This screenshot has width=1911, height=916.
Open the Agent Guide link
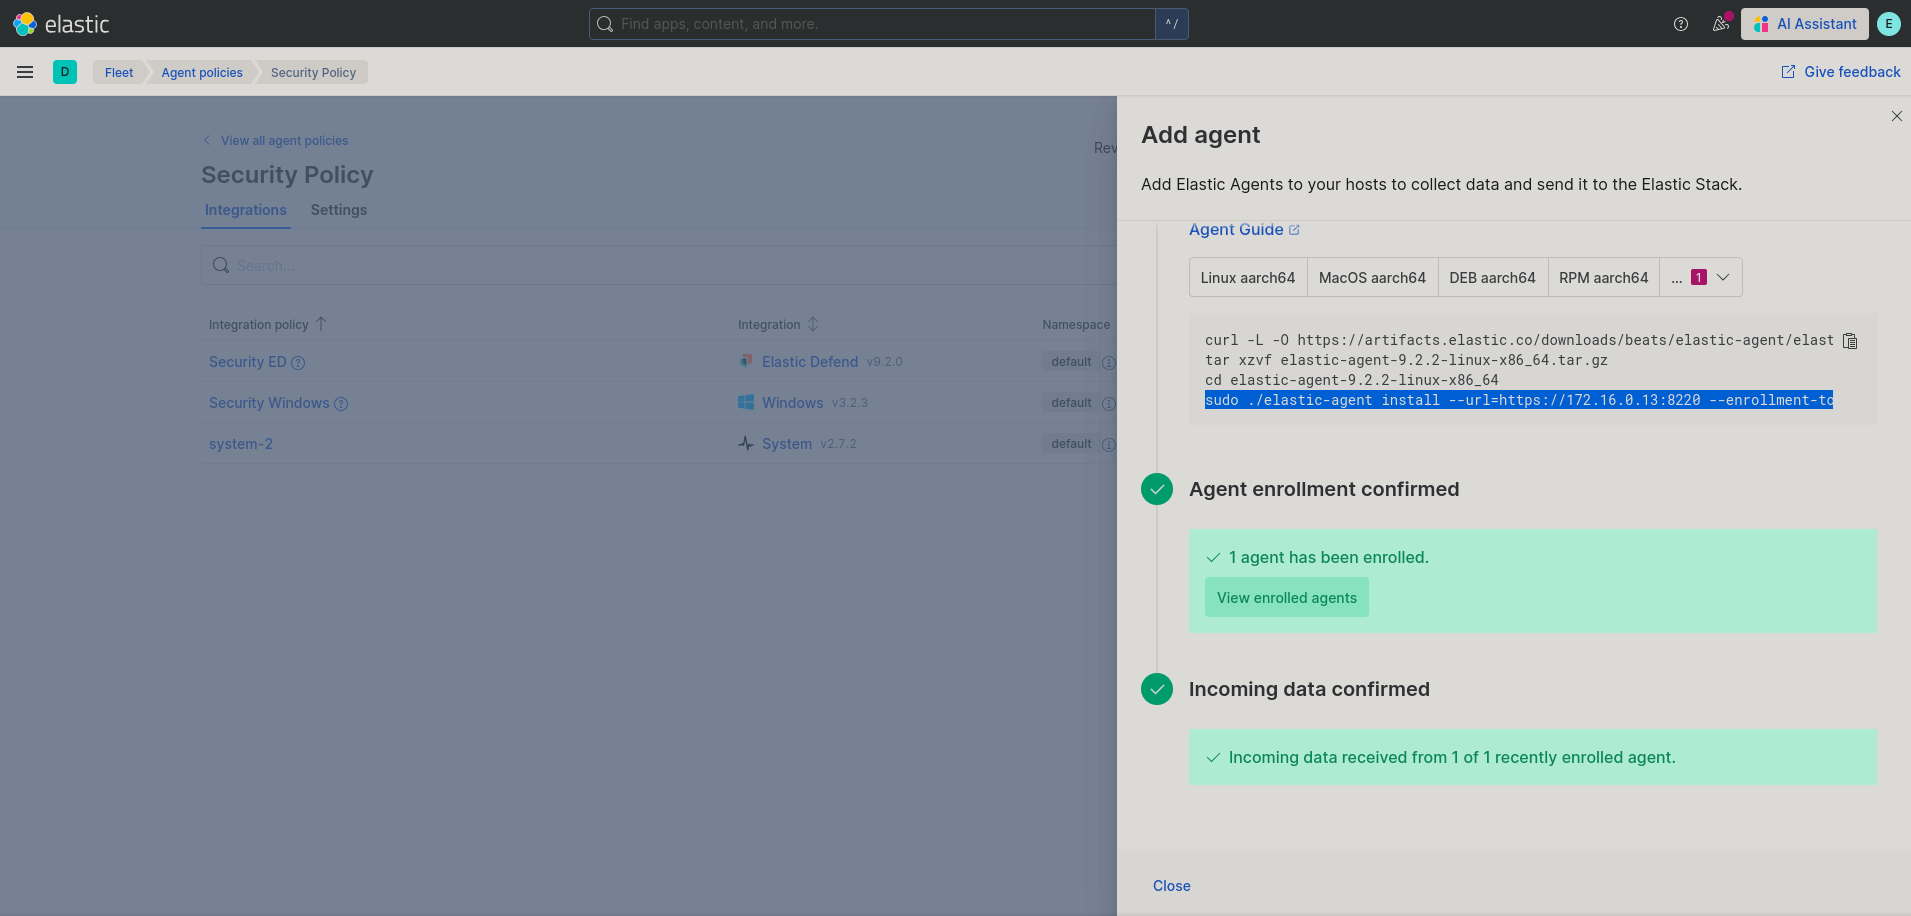pyautogui.click(x=1244, y=229)
